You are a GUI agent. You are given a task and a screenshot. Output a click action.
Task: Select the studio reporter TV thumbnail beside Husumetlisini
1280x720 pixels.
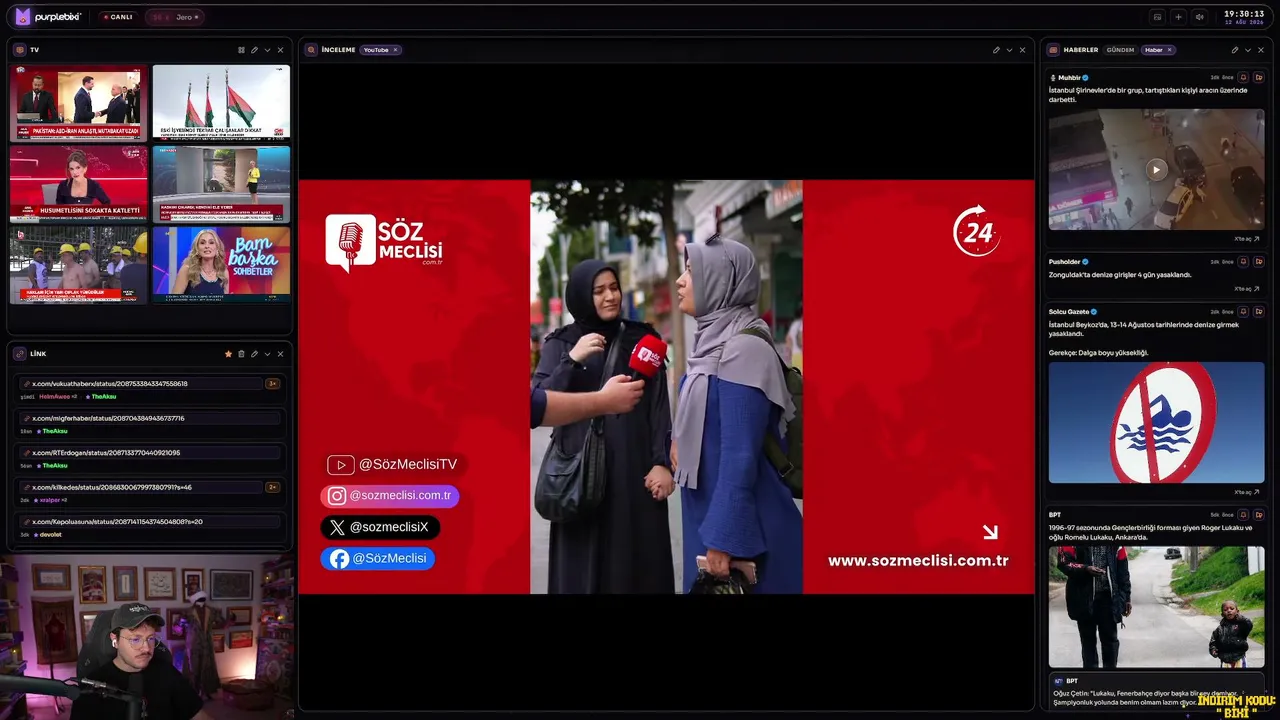point(221,184)
